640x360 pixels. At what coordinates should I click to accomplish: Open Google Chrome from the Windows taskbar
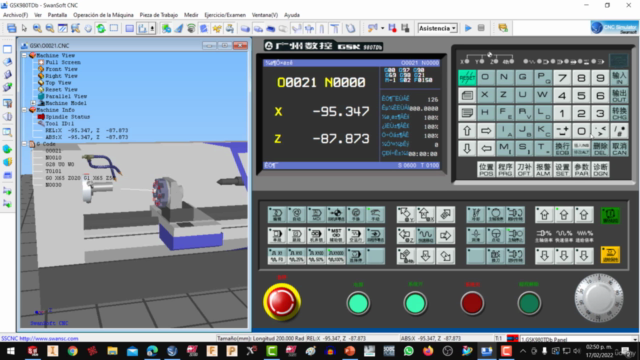(x=73, y=351)
